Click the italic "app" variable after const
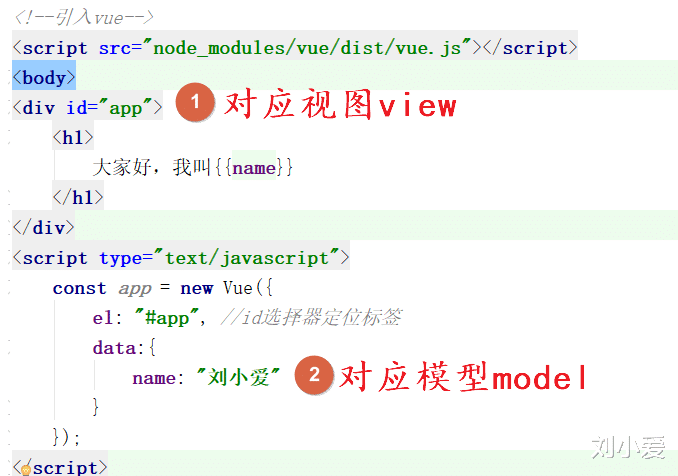Viewport: 678px width, 476px height. (135, 289)
